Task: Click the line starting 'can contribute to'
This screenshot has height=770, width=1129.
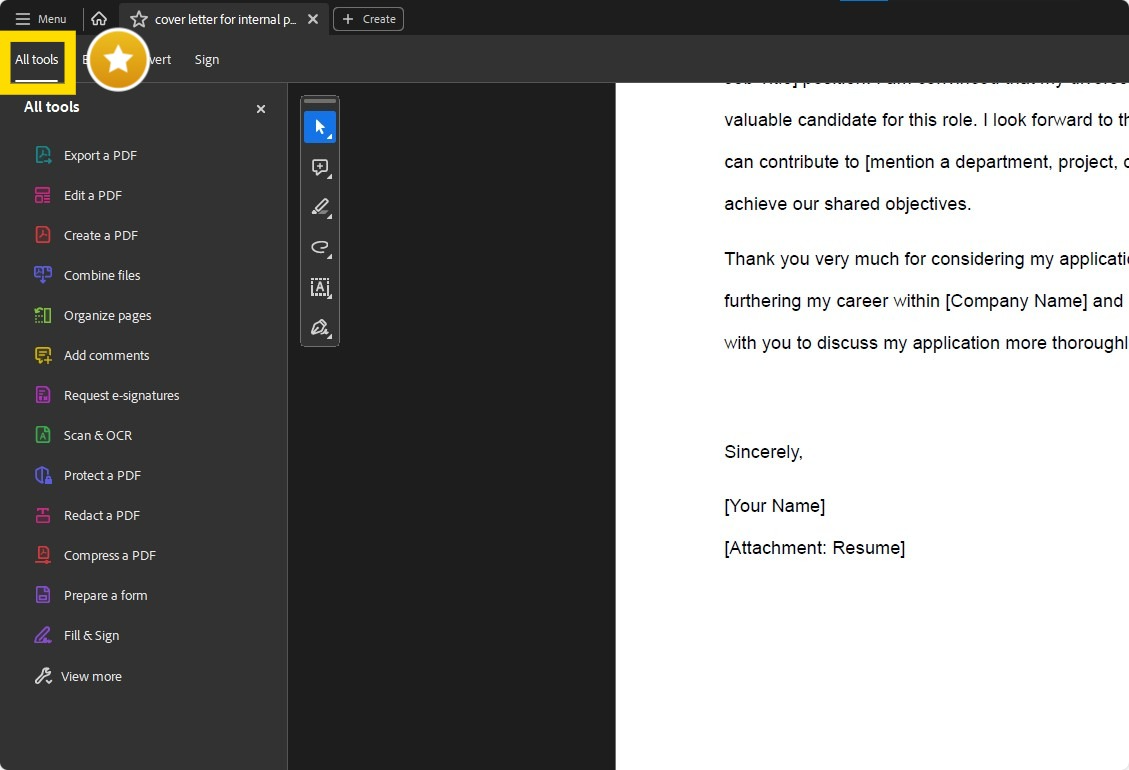Action: [x=926, y=161]
